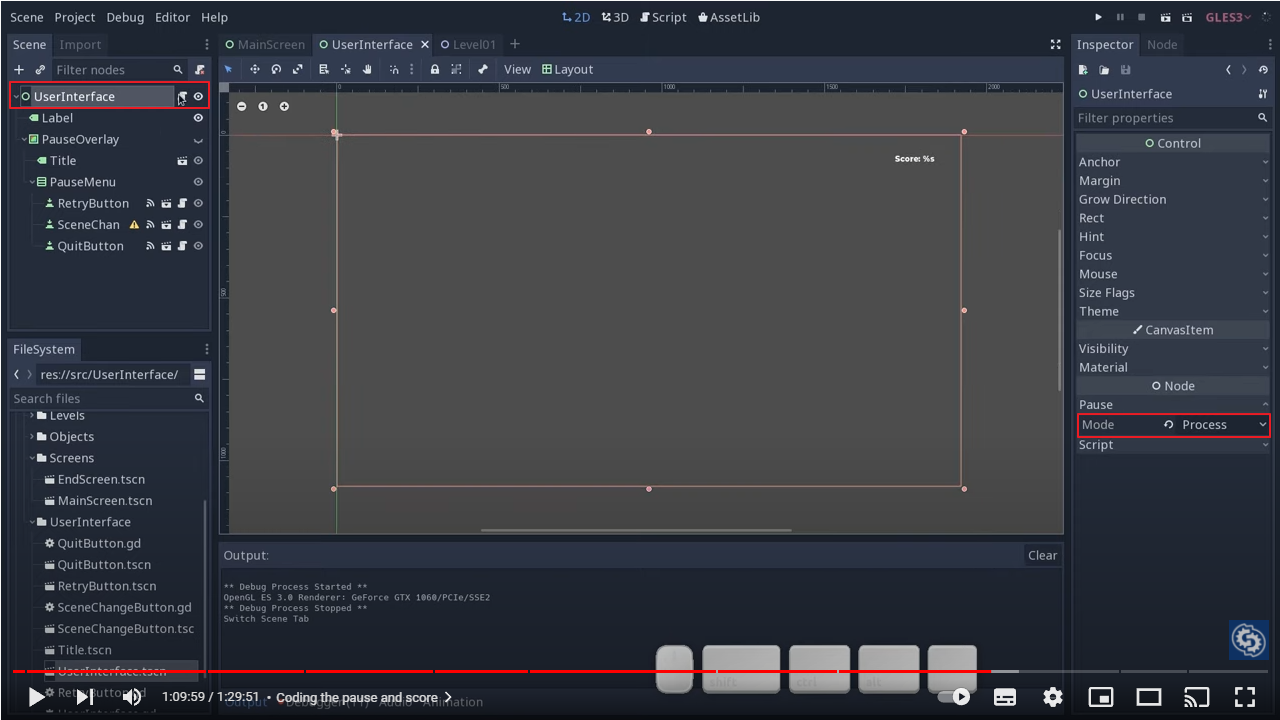1280x720 pixels.
Task: Add a new node with plus icon
Action: tap(19, 70)
